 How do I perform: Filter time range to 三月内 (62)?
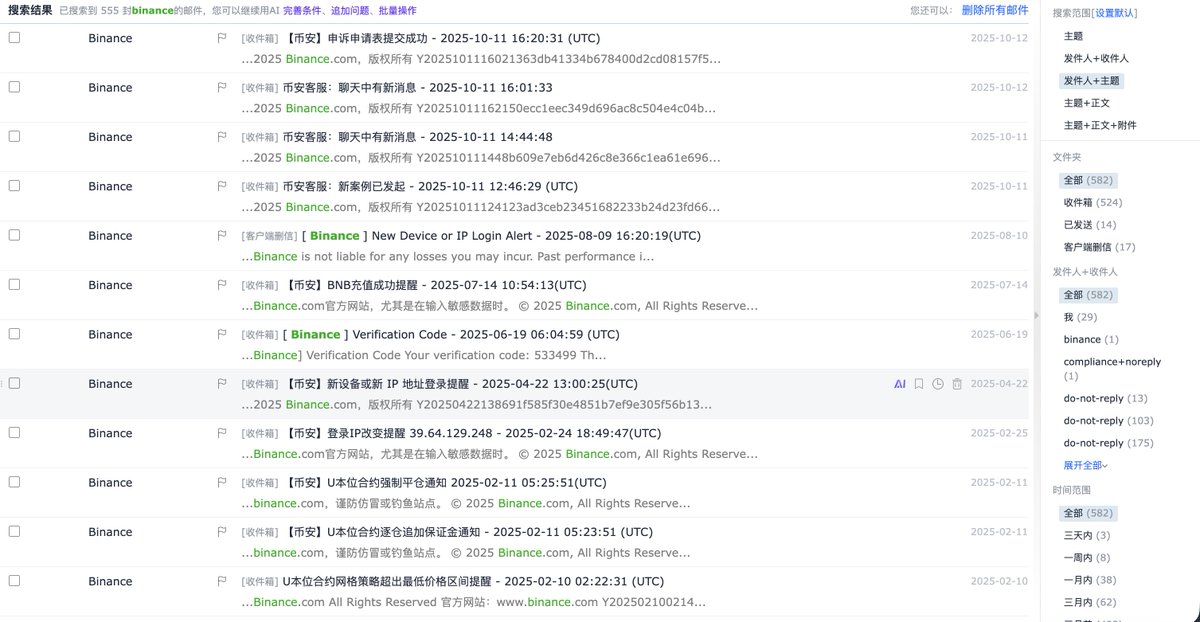(1090, 603)
